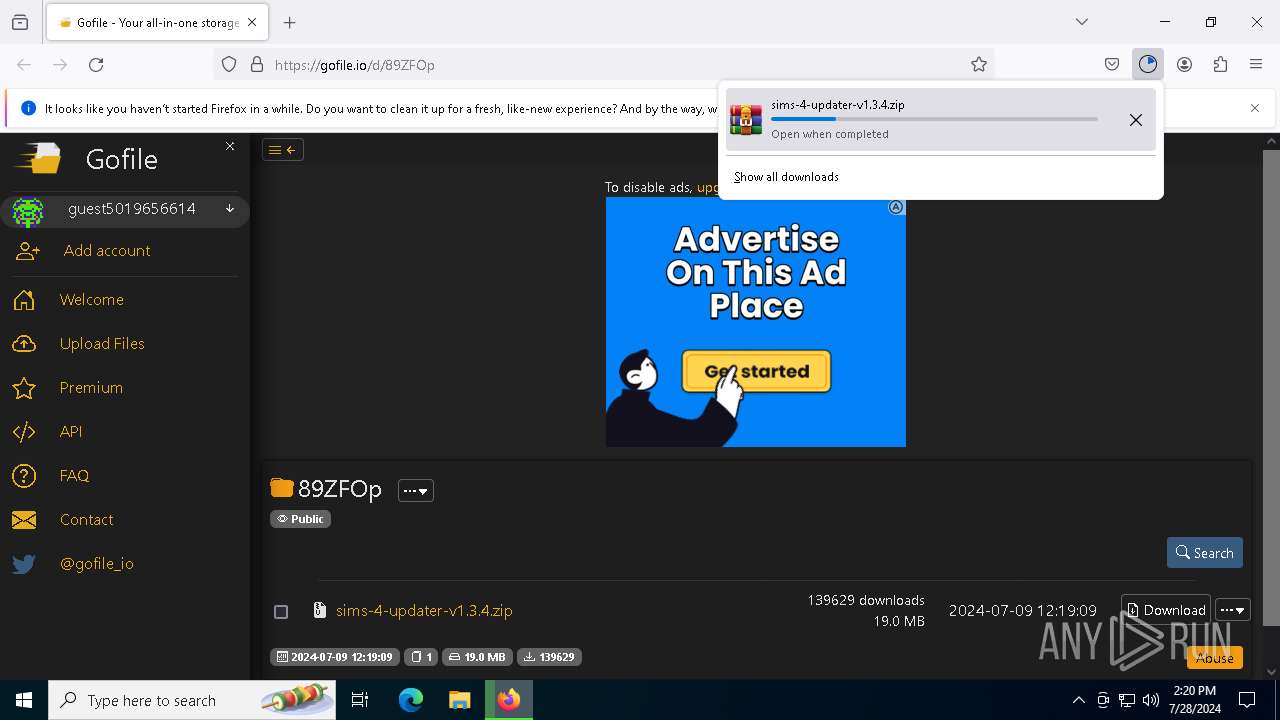
Task: Launch Microsoft Edge from the taskbar
Action: pyautogui.click(x=411, y=700)
